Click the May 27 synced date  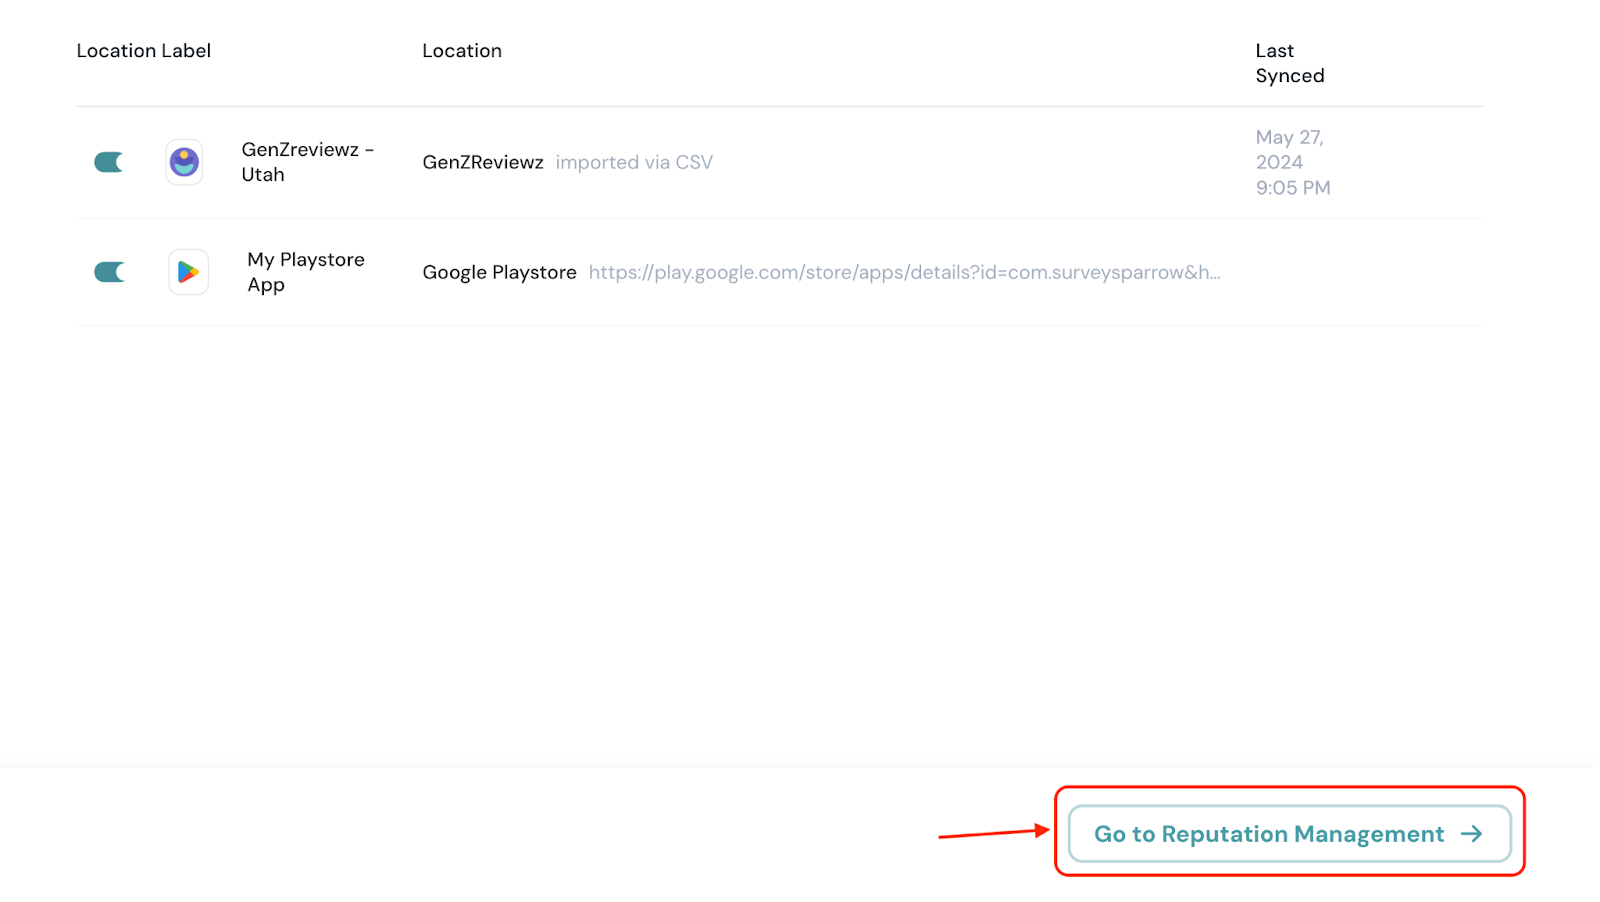(x=1289, y=137)
